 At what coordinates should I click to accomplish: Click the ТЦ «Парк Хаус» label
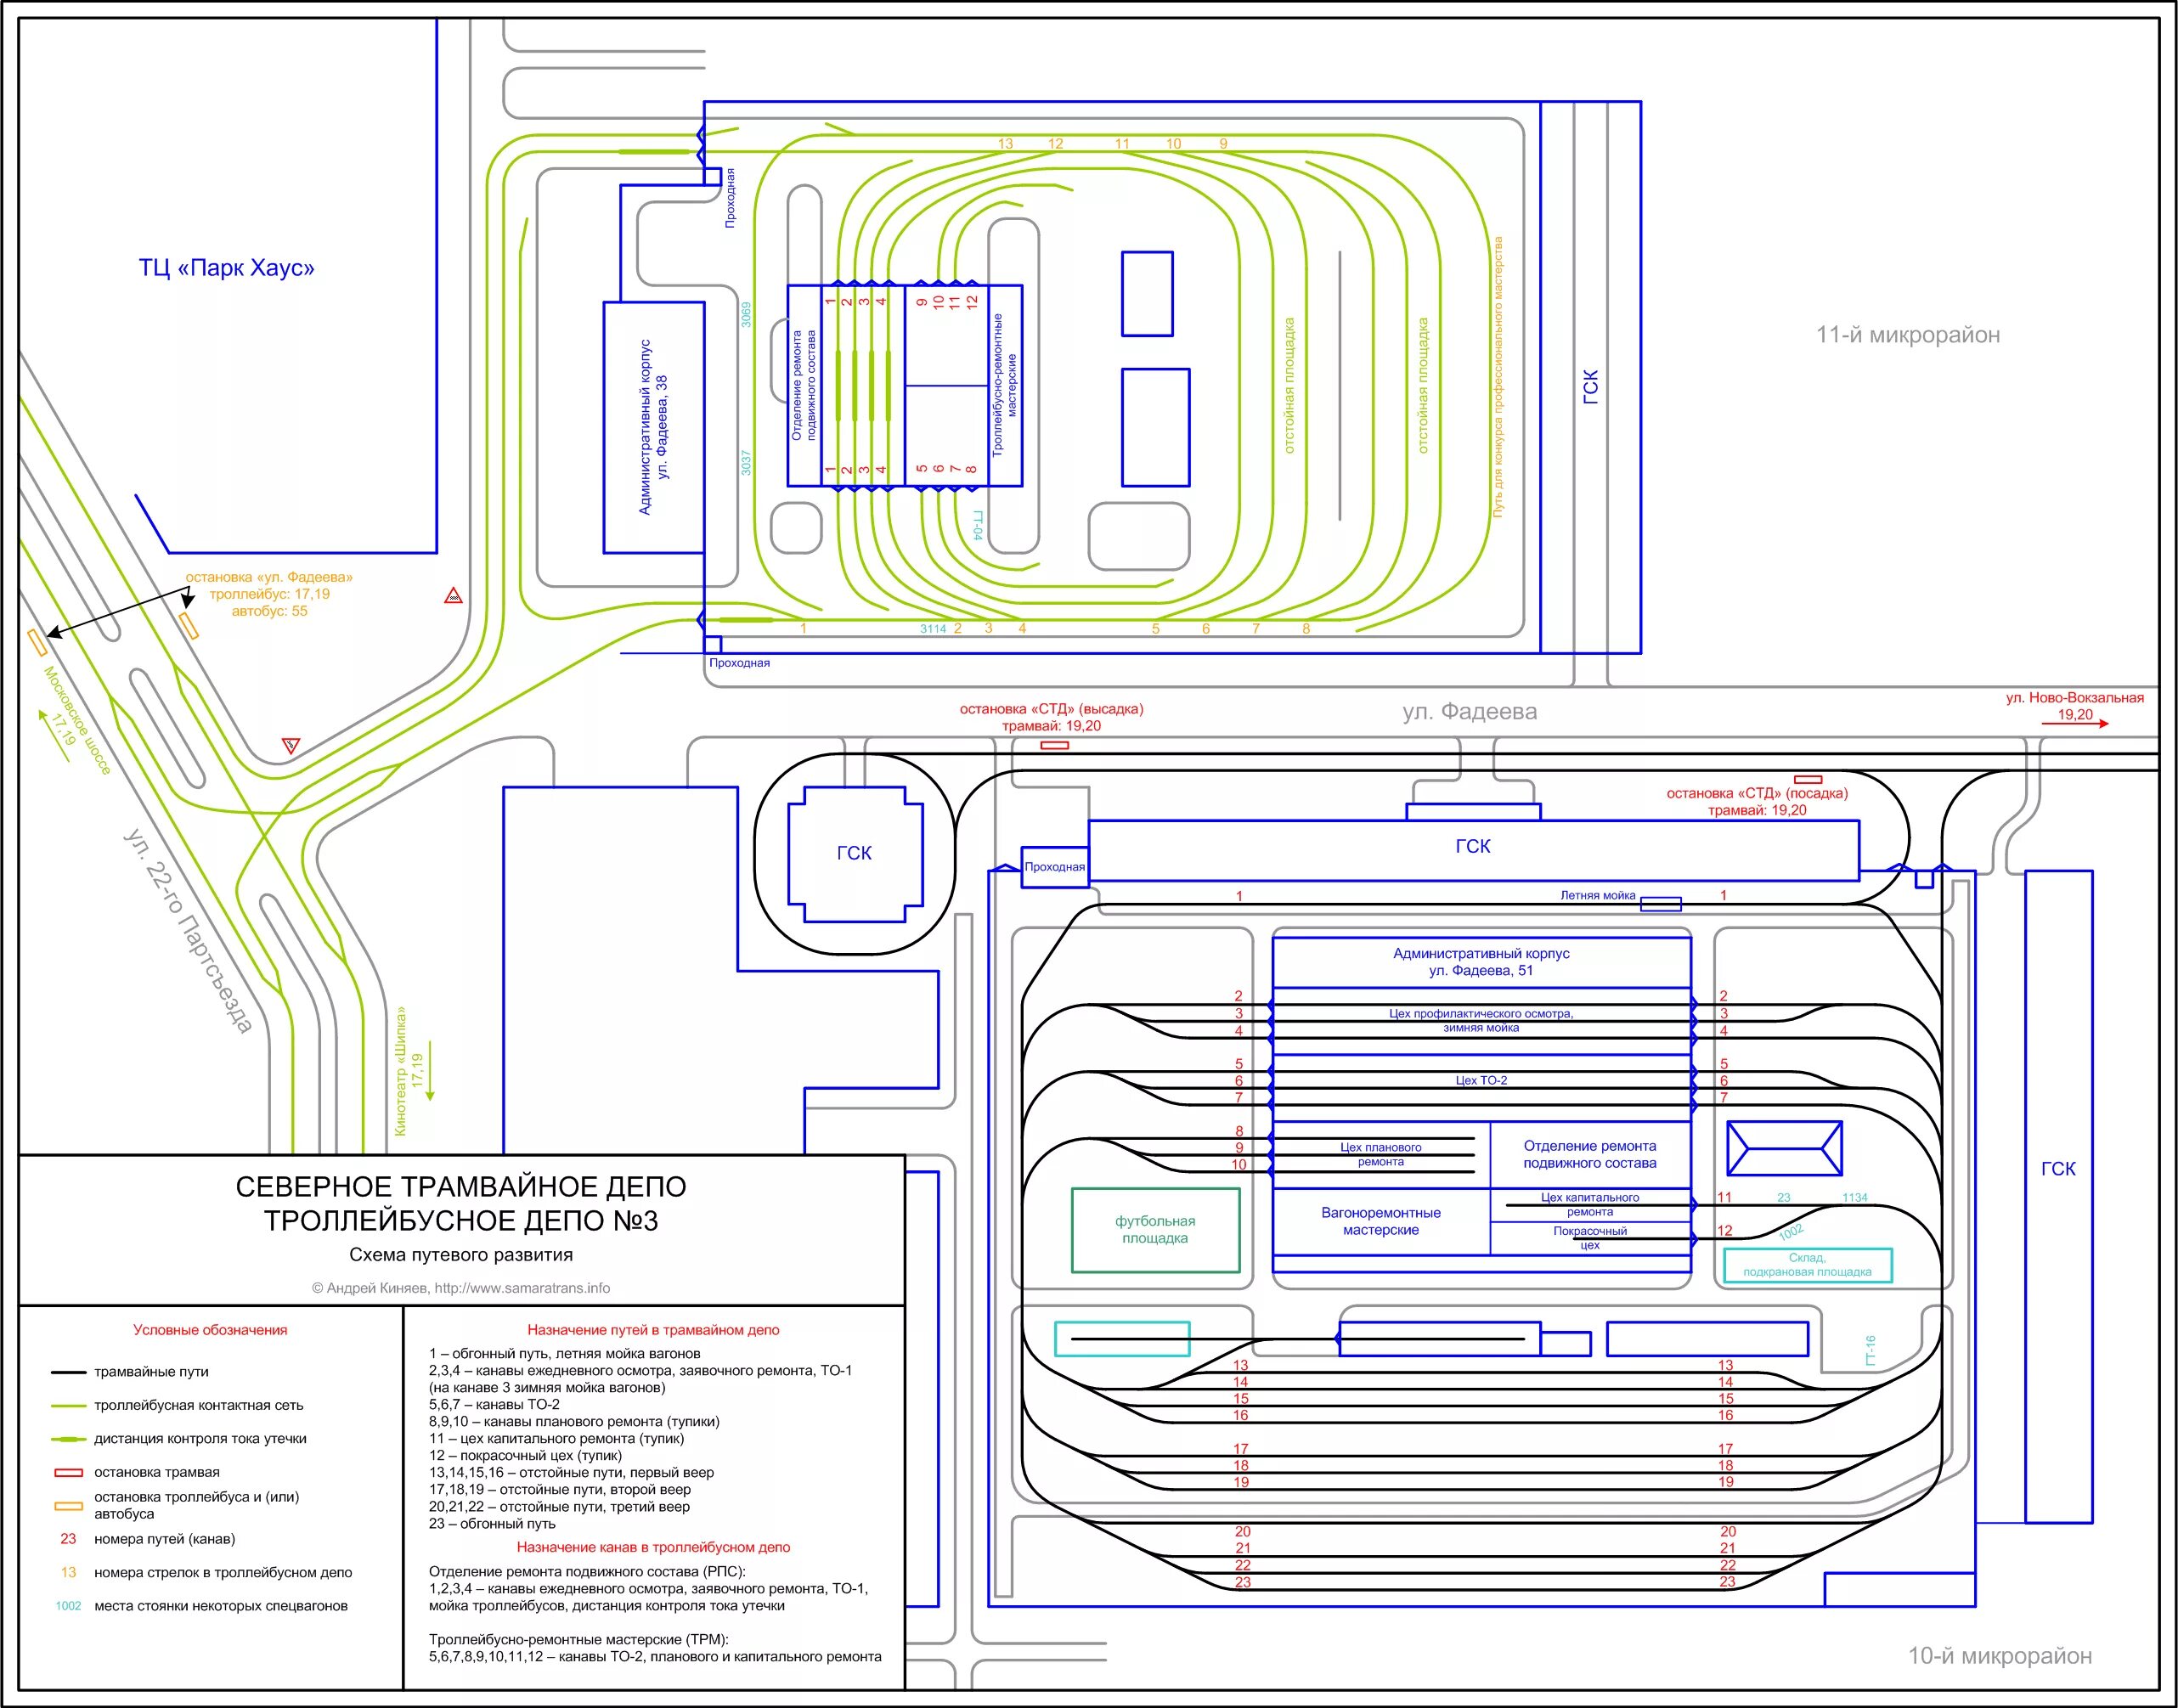coord(227,268)
